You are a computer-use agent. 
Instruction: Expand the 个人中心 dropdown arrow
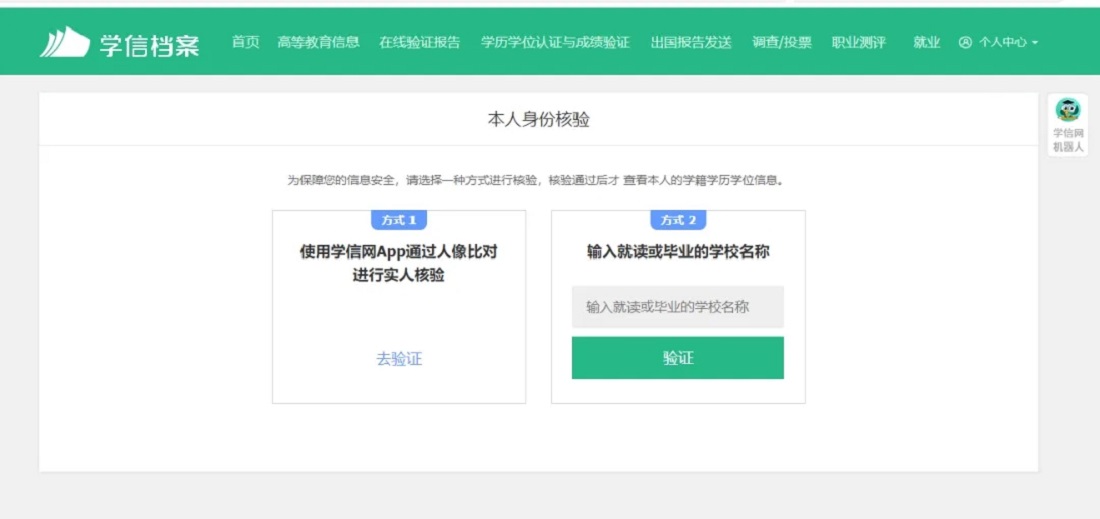point(1035,43)
